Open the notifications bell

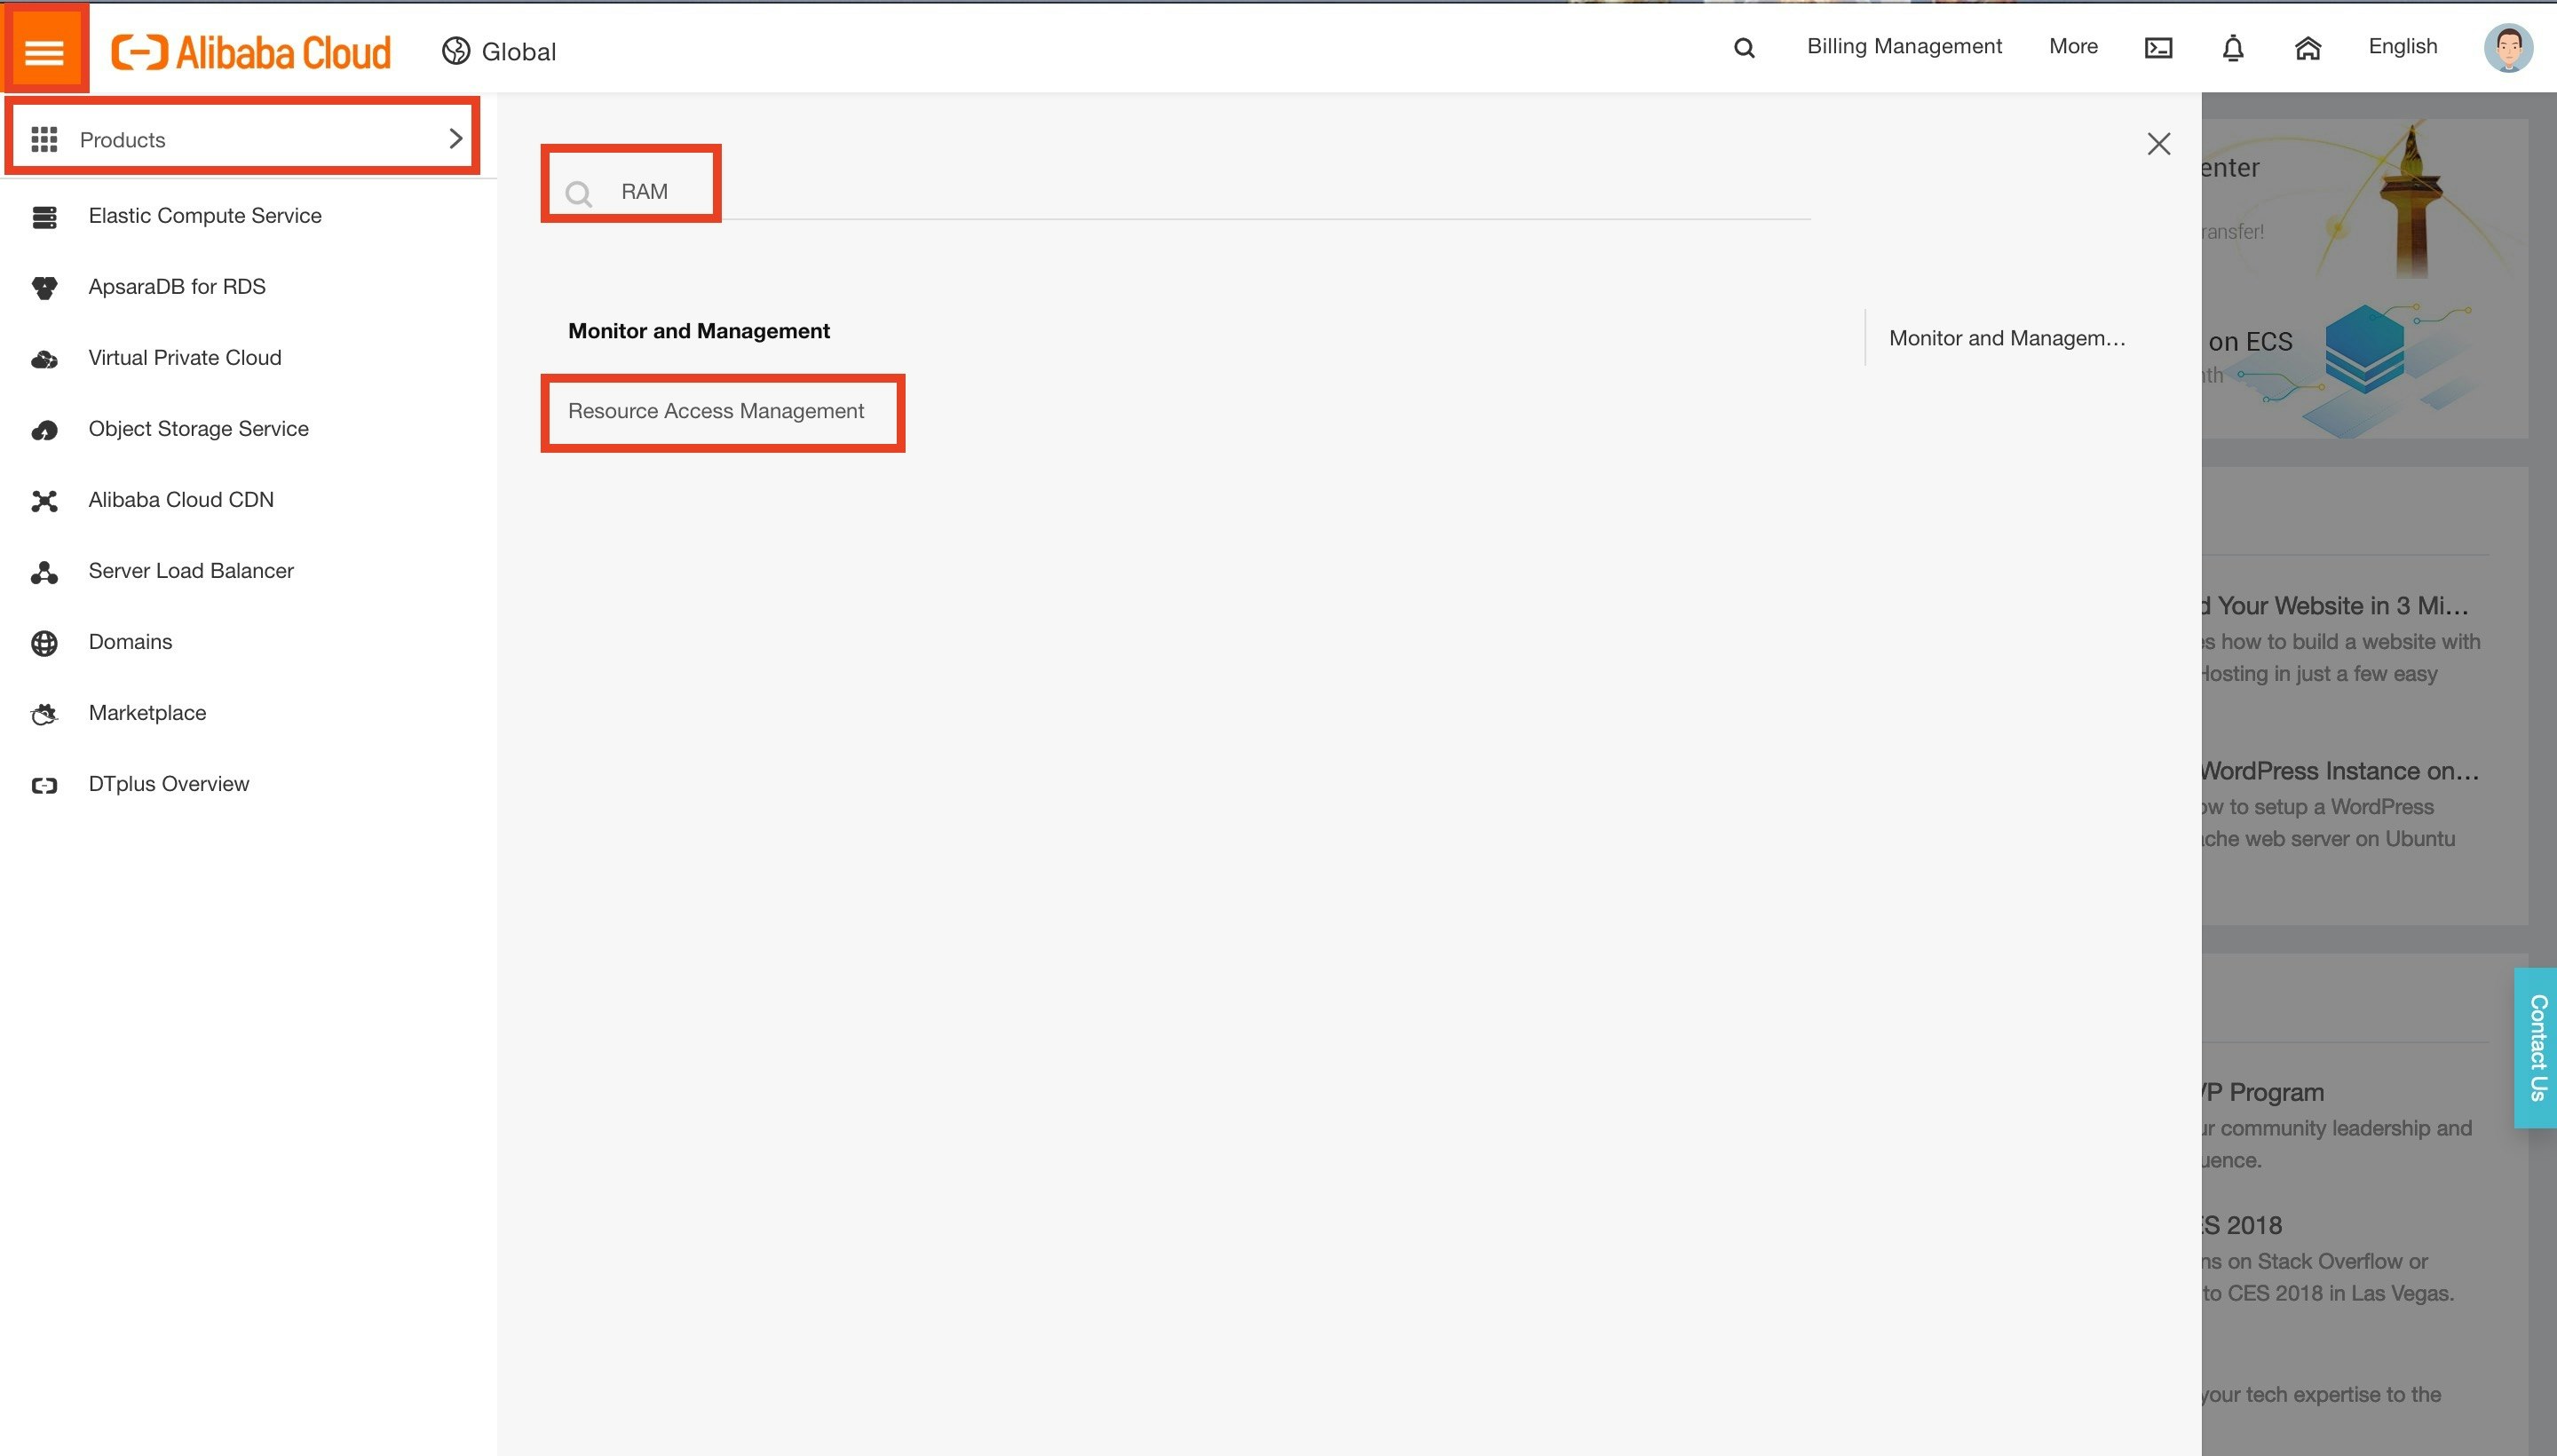point(2233,48)
